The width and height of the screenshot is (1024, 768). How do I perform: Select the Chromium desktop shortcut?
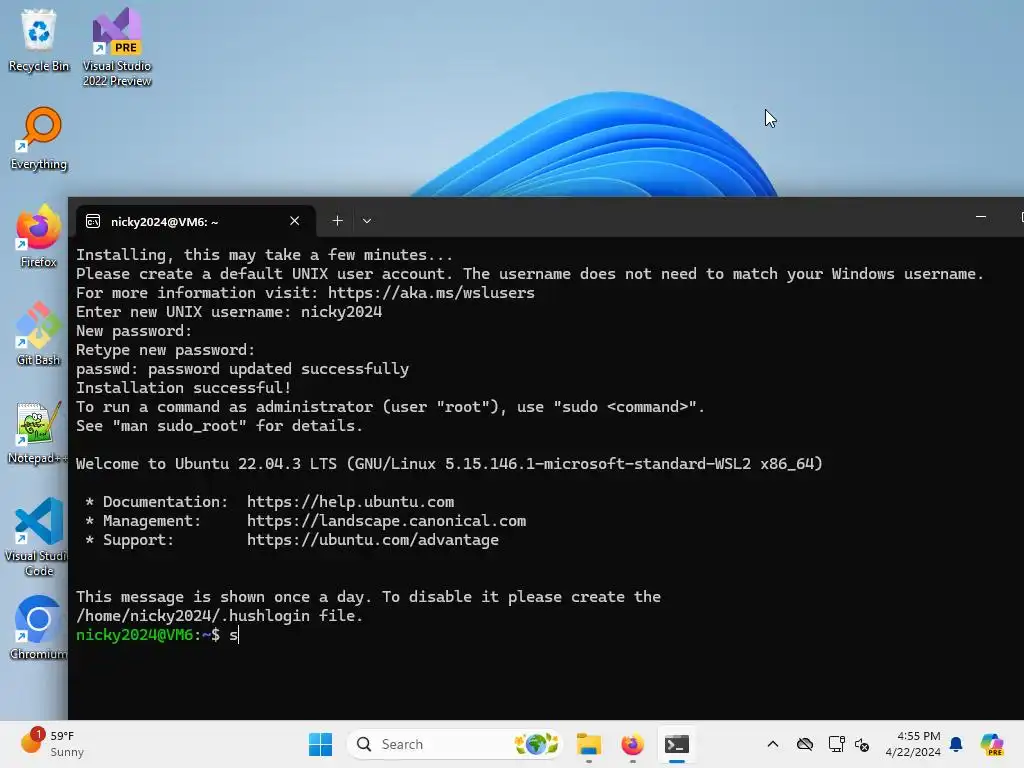coord(38,628)
